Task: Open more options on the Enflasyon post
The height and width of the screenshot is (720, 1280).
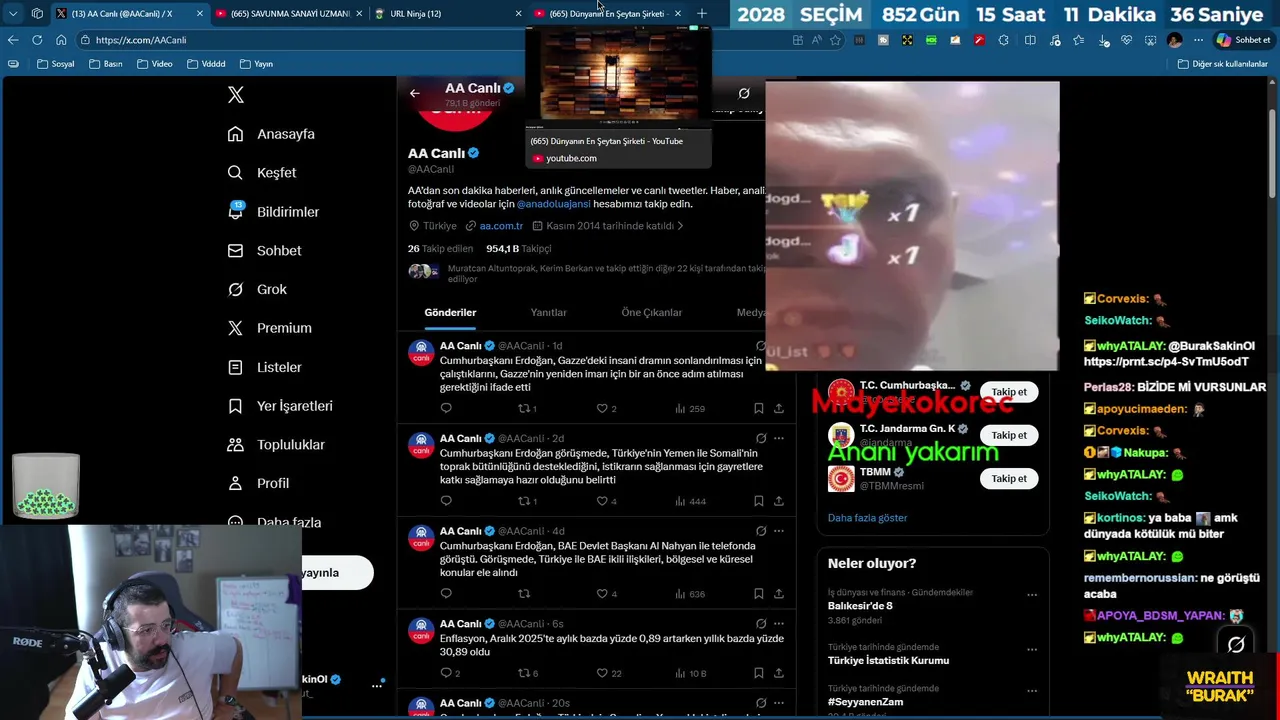Action: pyautogui.click(x=779, y=624)
